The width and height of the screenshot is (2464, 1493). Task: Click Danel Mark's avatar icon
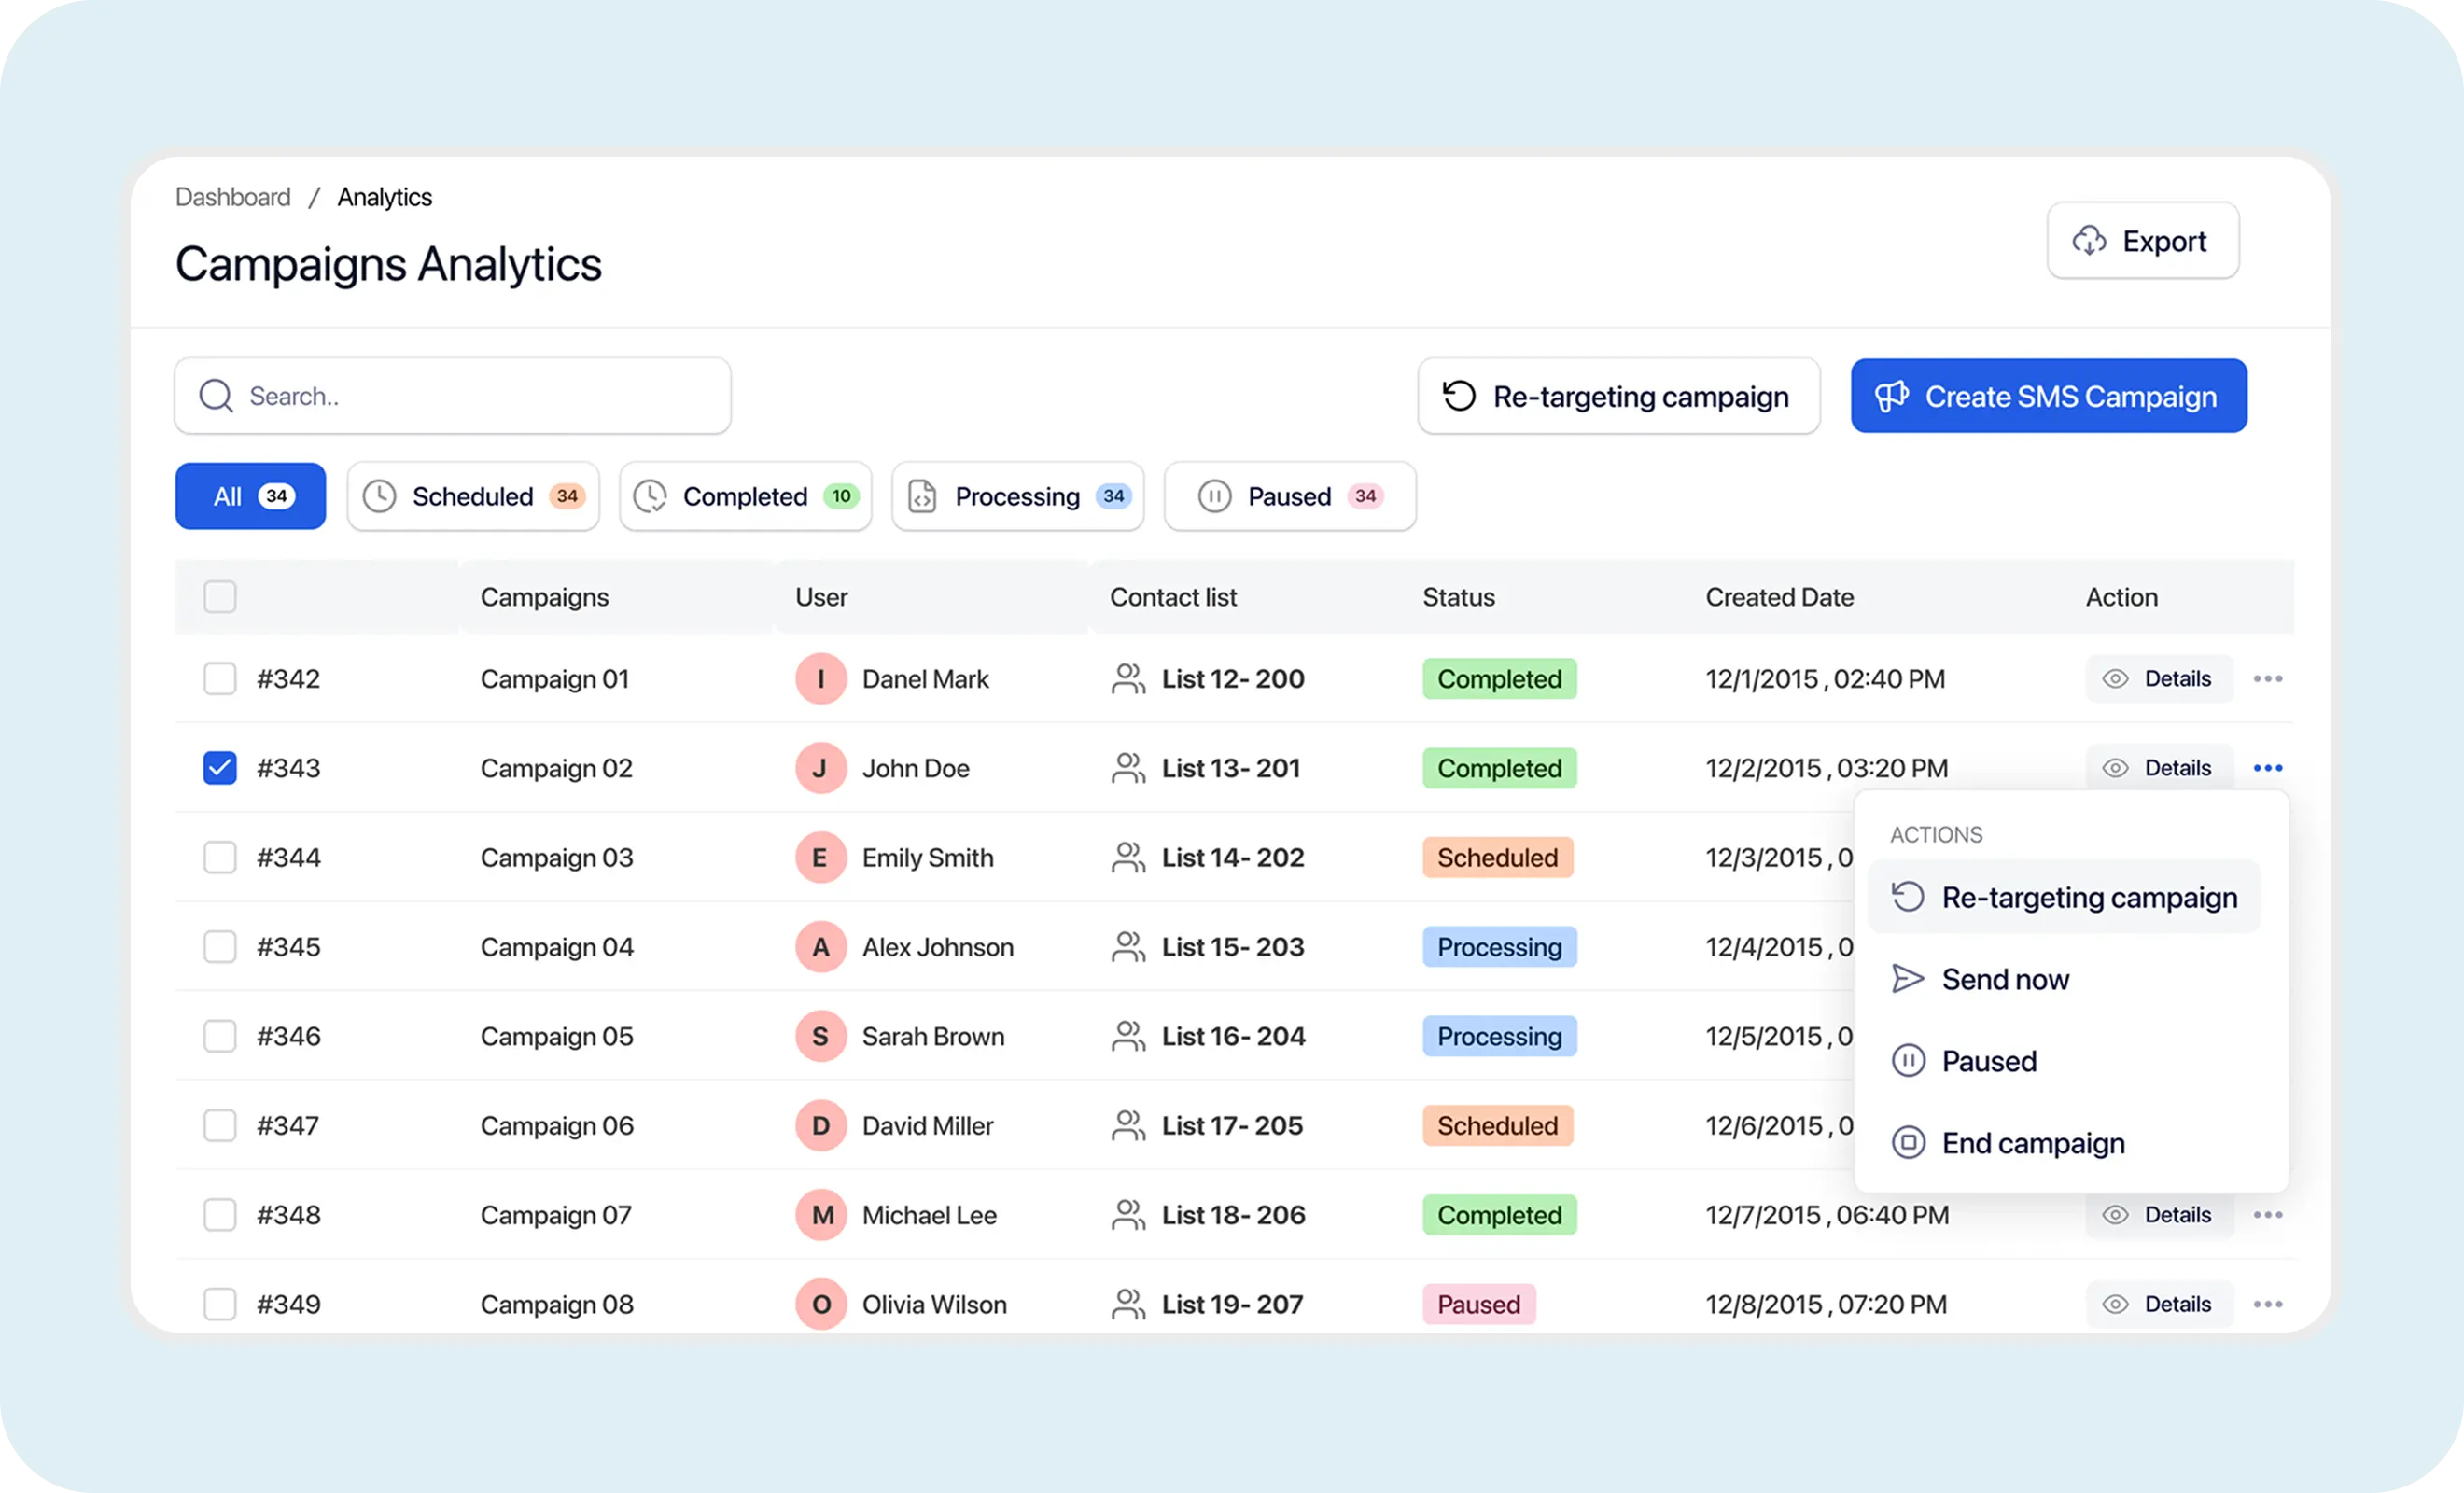(x=821, y=679)
